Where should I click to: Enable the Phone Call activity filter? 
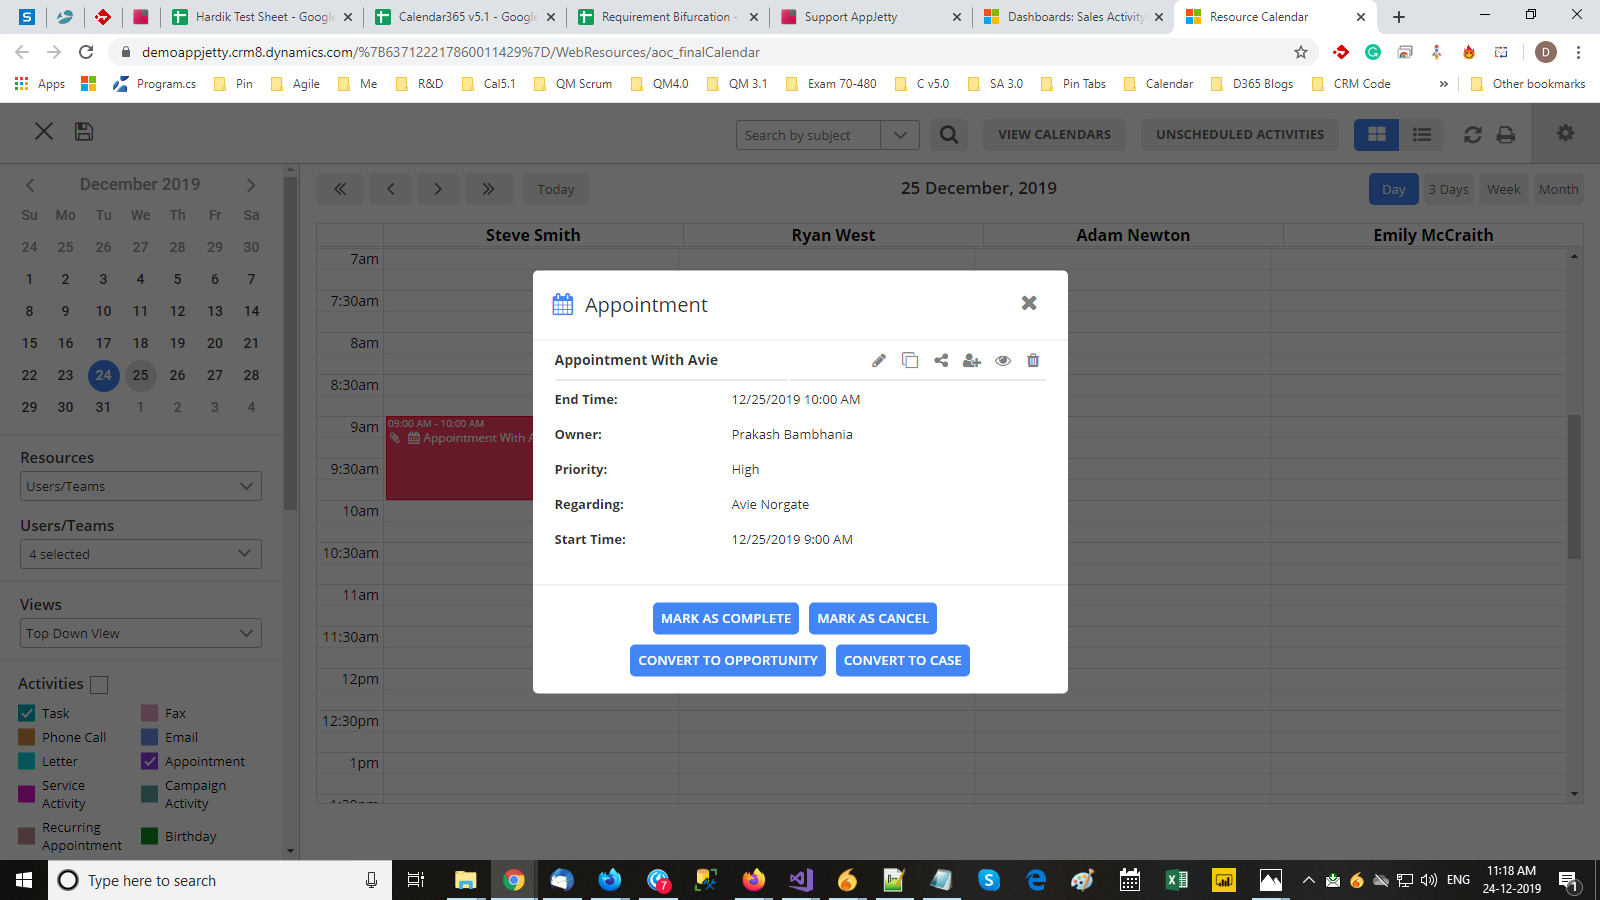click(26, 737)
